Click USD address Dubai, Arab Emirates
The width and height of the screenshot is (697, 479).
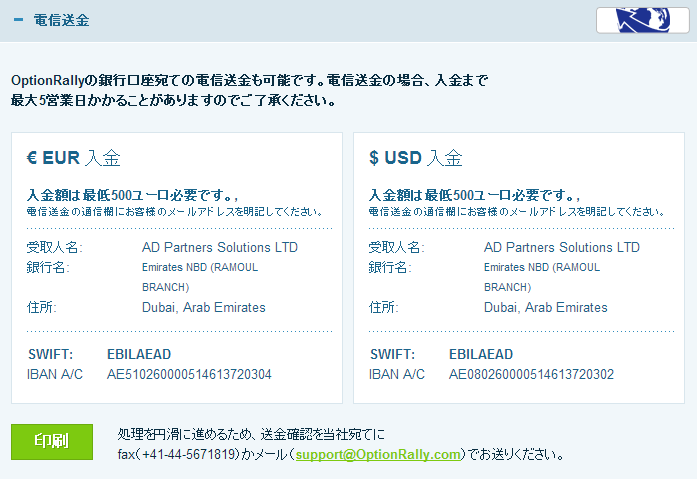(x=545, y=307)
